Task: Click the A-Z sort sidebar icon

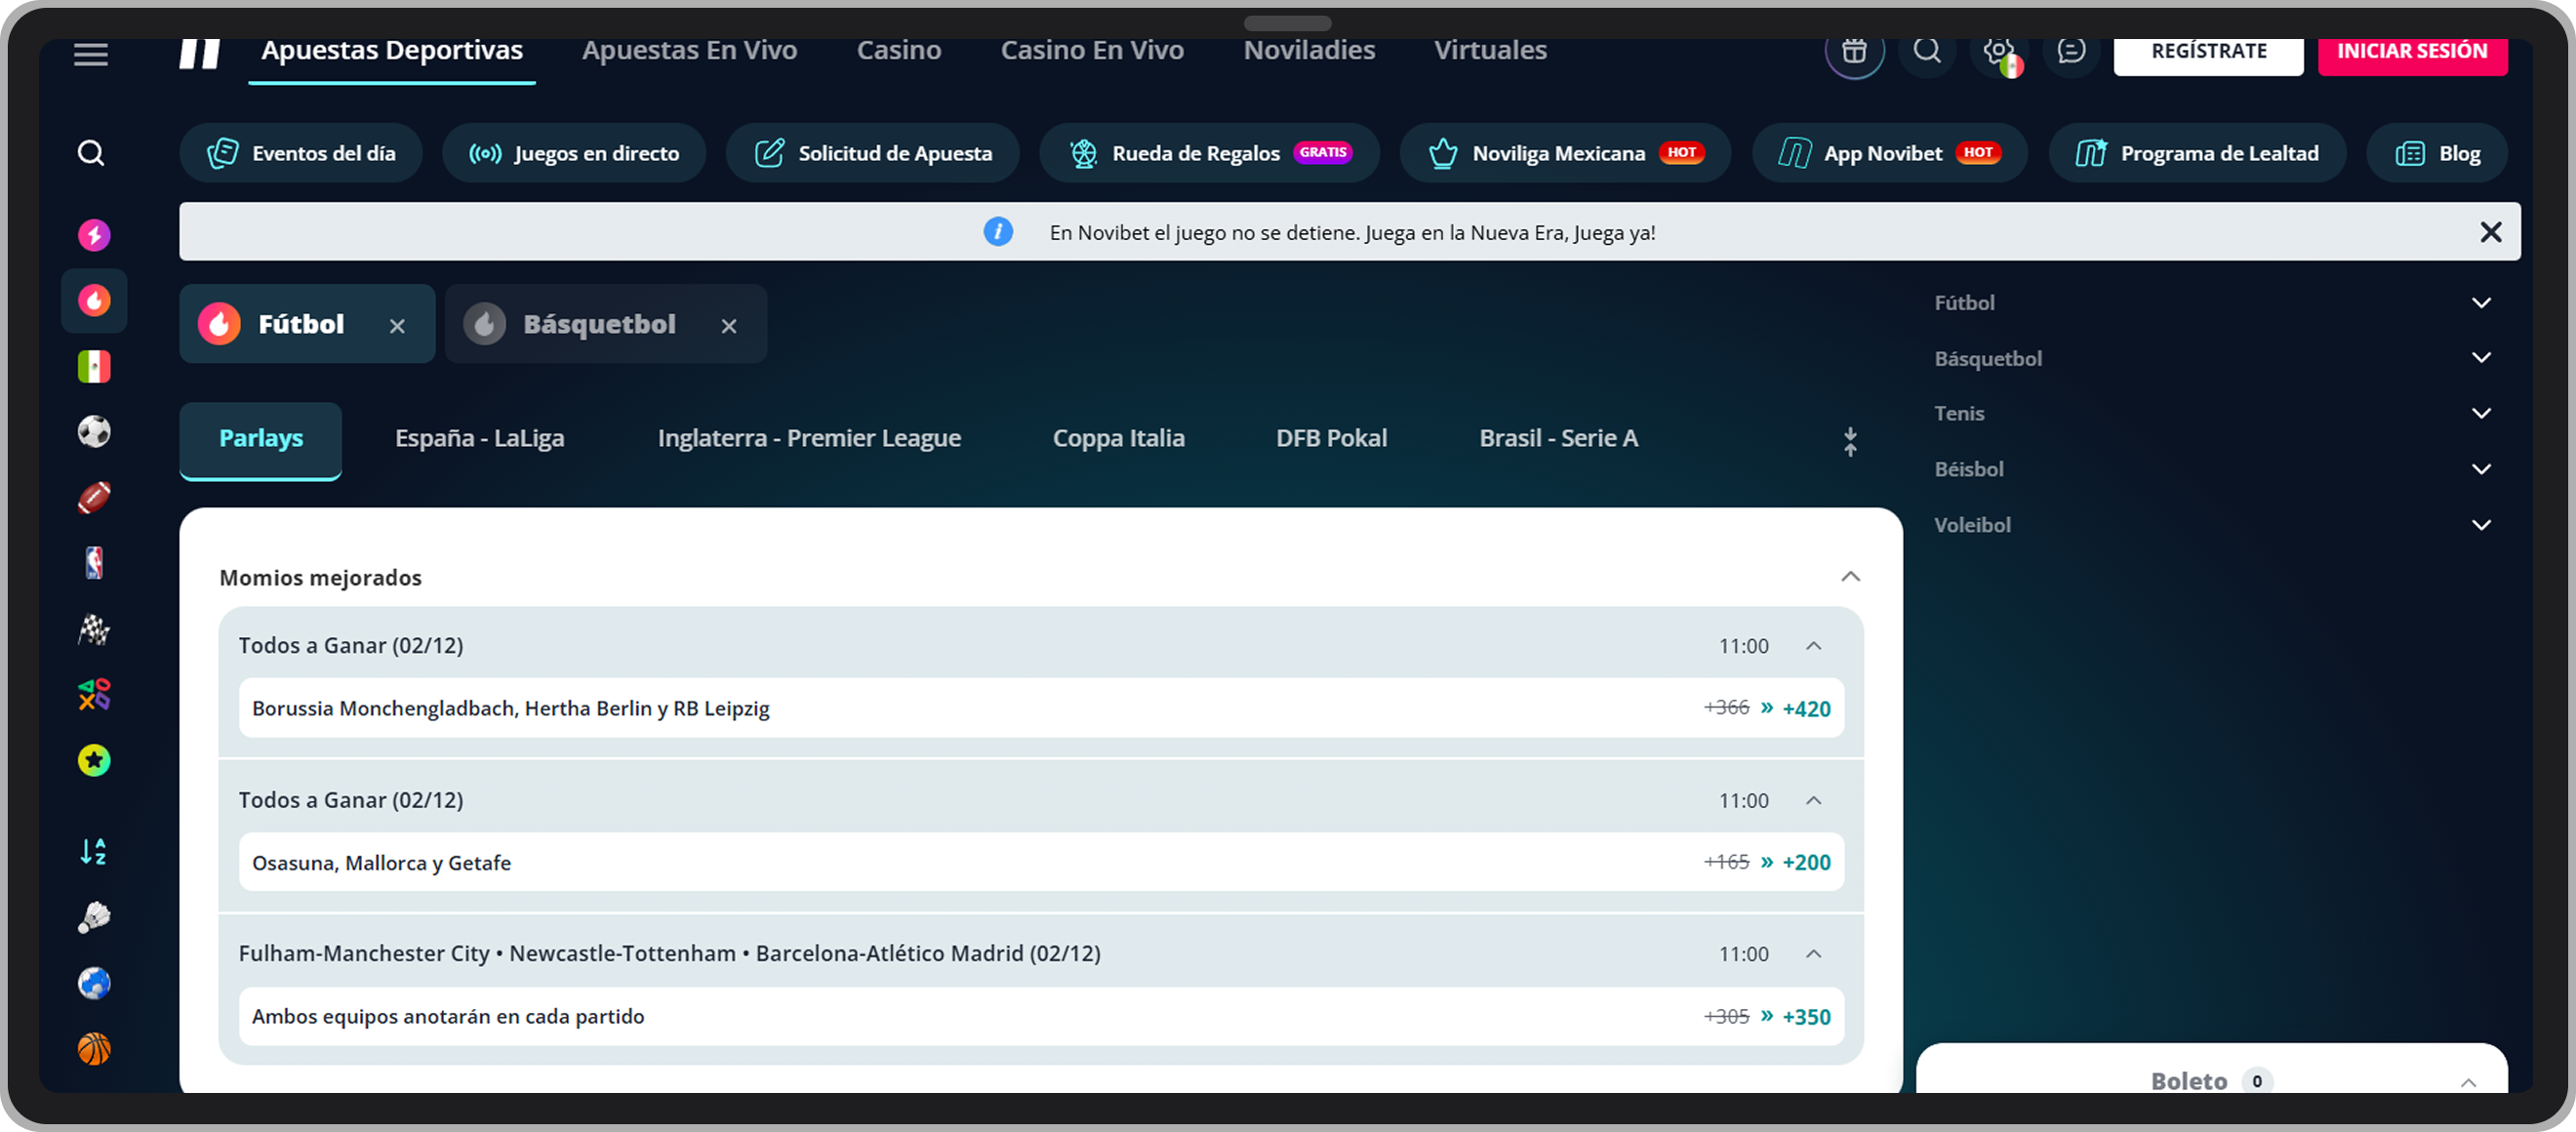Action: pyautogui.click(x=94, y=851)
